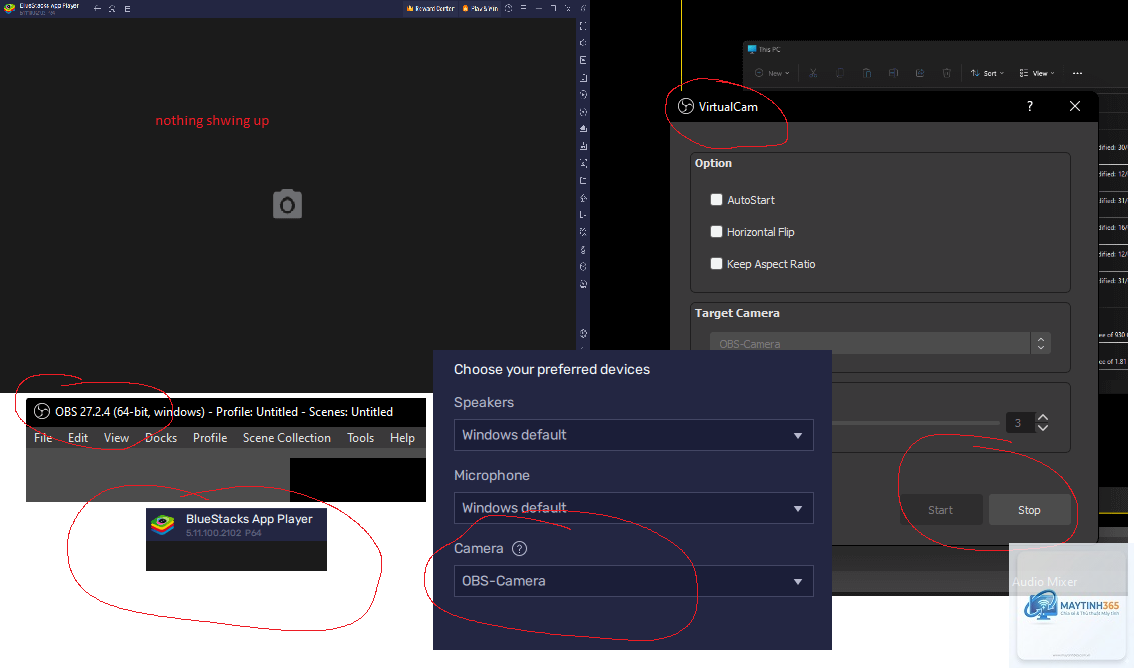Click the OBS logo in title bar
This screenshot has height=668, width=1134.
(x=42, y=411)
